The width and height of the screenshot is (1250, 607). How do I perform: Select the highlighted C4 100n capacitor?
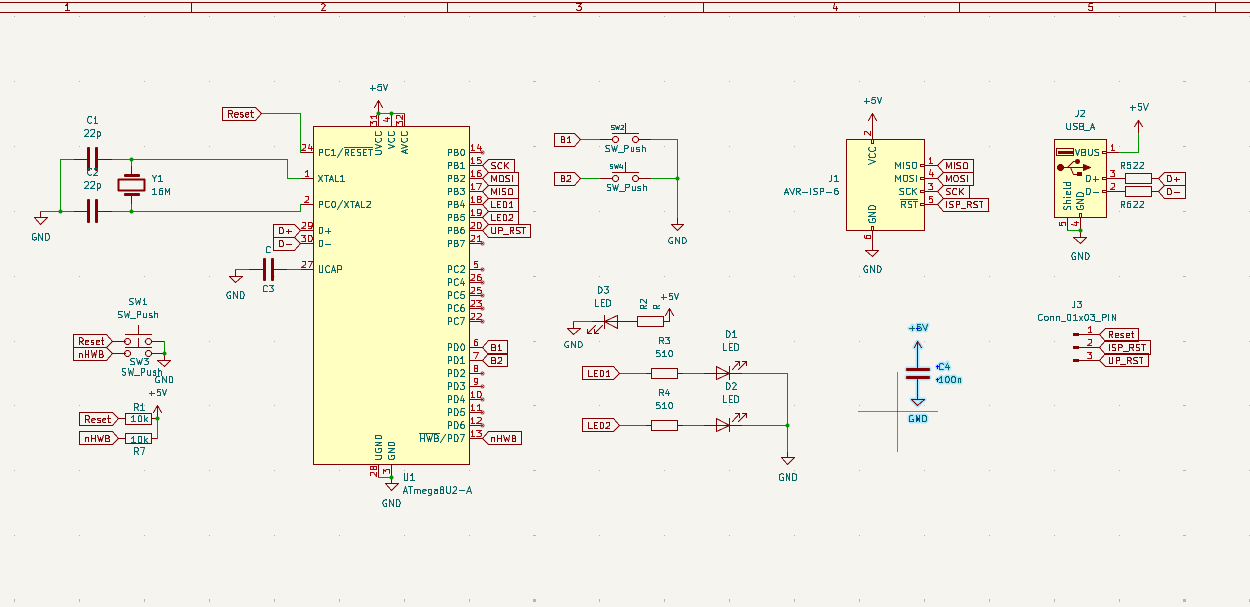click(x=918, y=373)
